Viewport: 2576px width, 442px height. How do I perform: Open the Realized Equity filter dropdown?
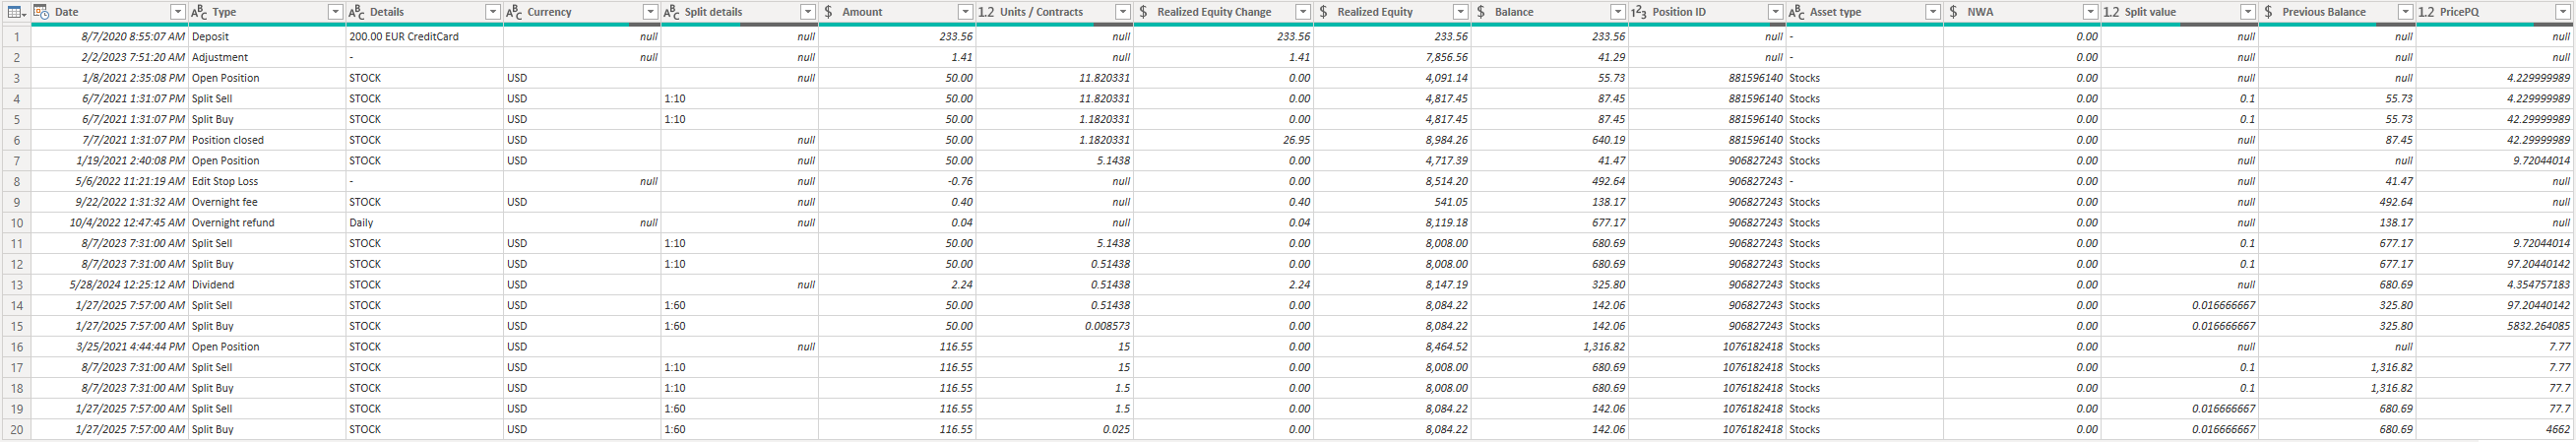click(1460, 12)
